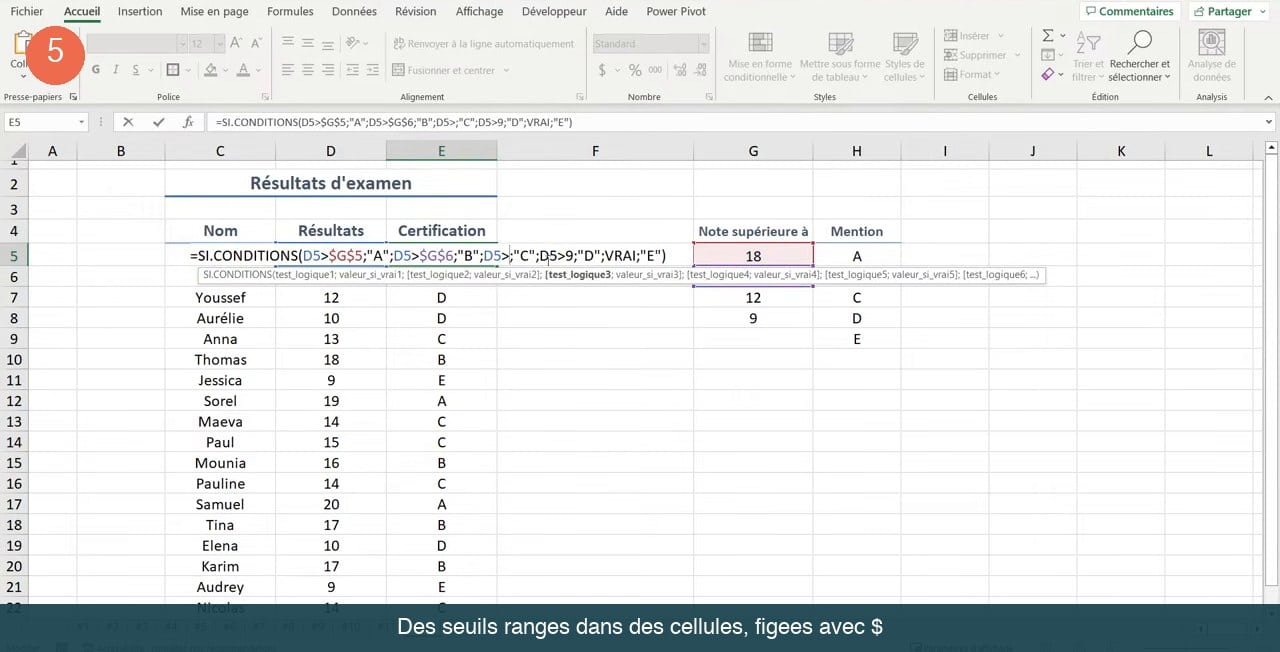The width and height of the screenshot is (1280, 652).
Task: Expand the Fusionner et centrer dropdown arrow
Action: click(506, 70)
